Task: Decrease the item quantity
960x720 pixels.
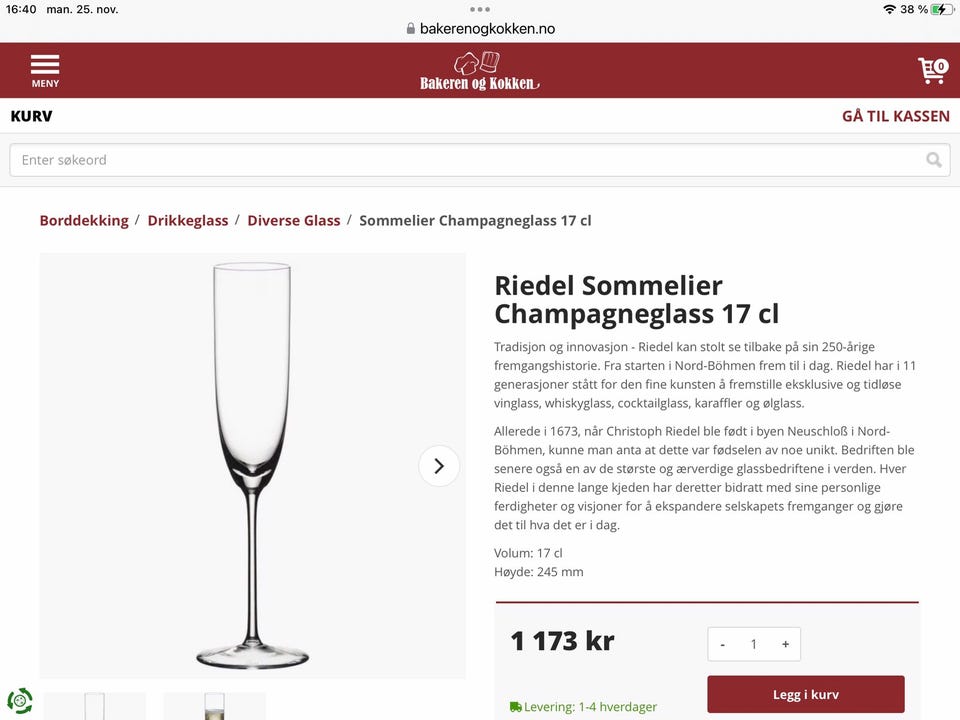Action: pos(722,644)
